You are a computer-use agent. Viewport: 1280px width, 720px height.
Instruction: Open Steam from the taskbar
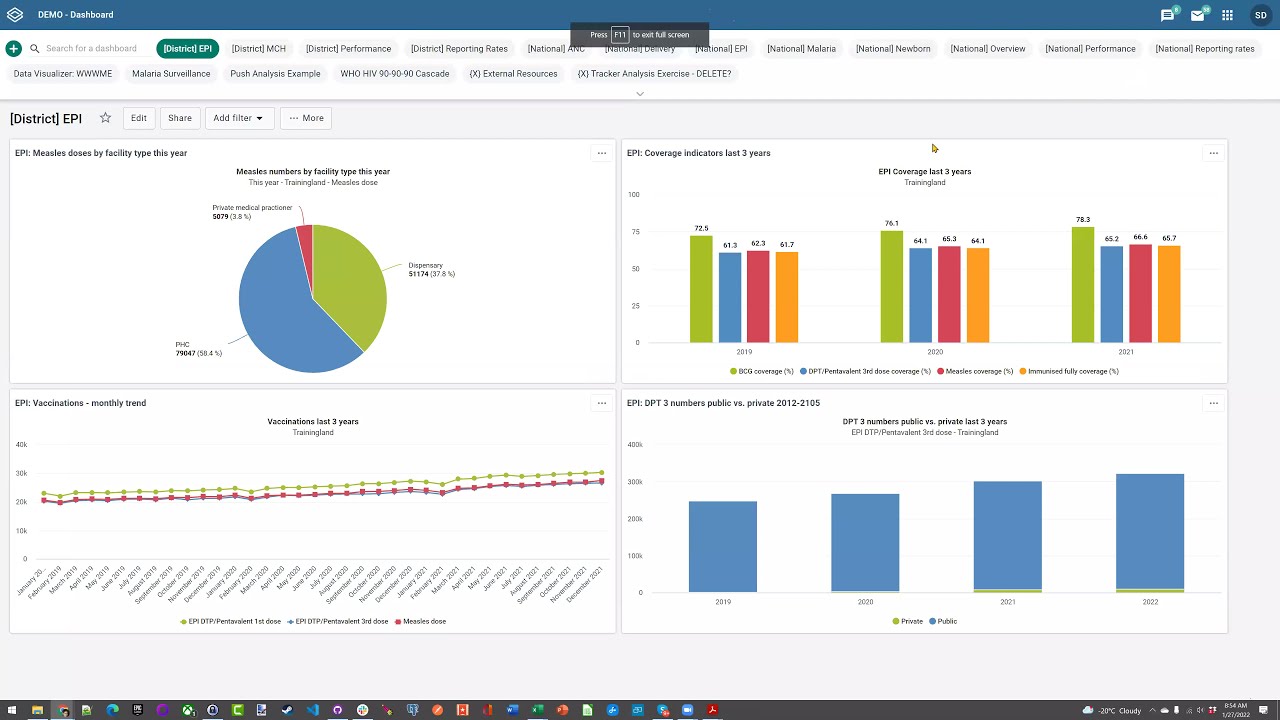pos(287,710)
